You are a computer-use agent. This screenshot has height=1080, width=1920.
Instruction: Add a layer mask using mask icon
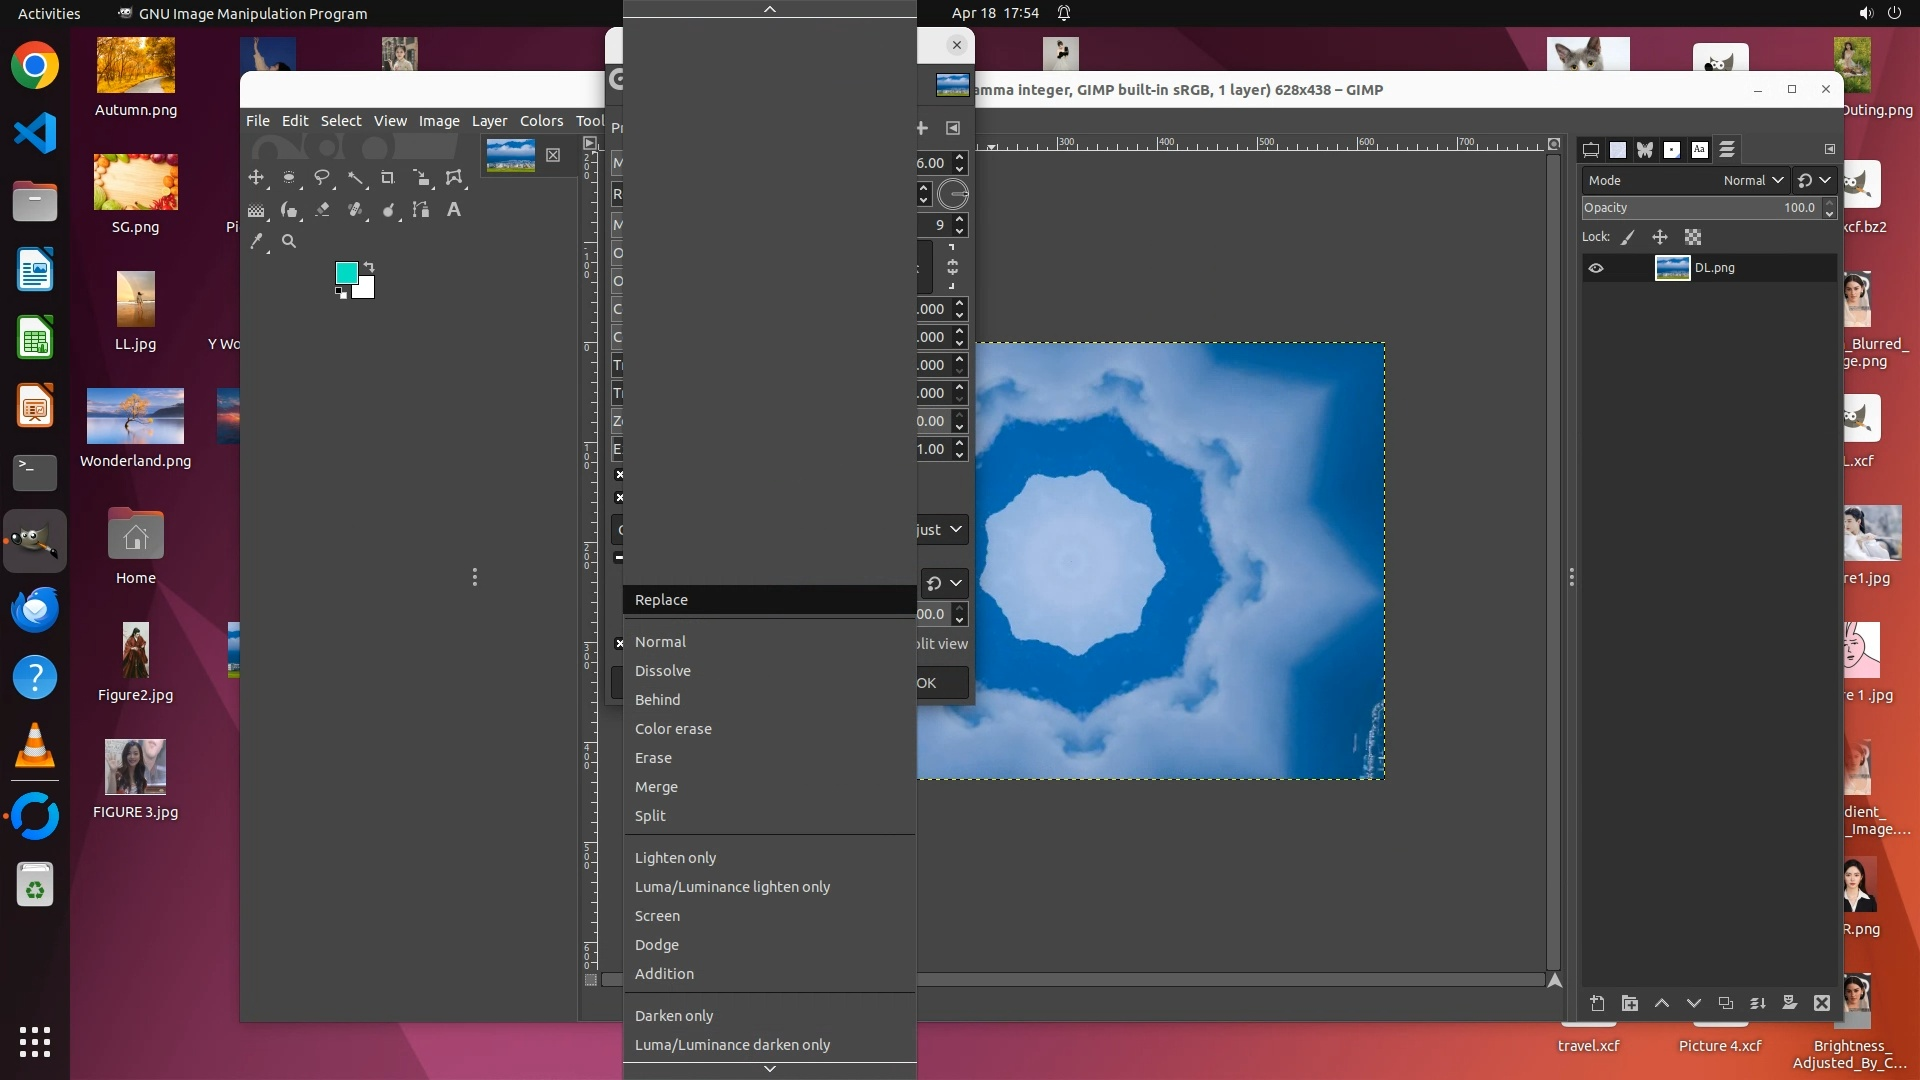1790,1003
